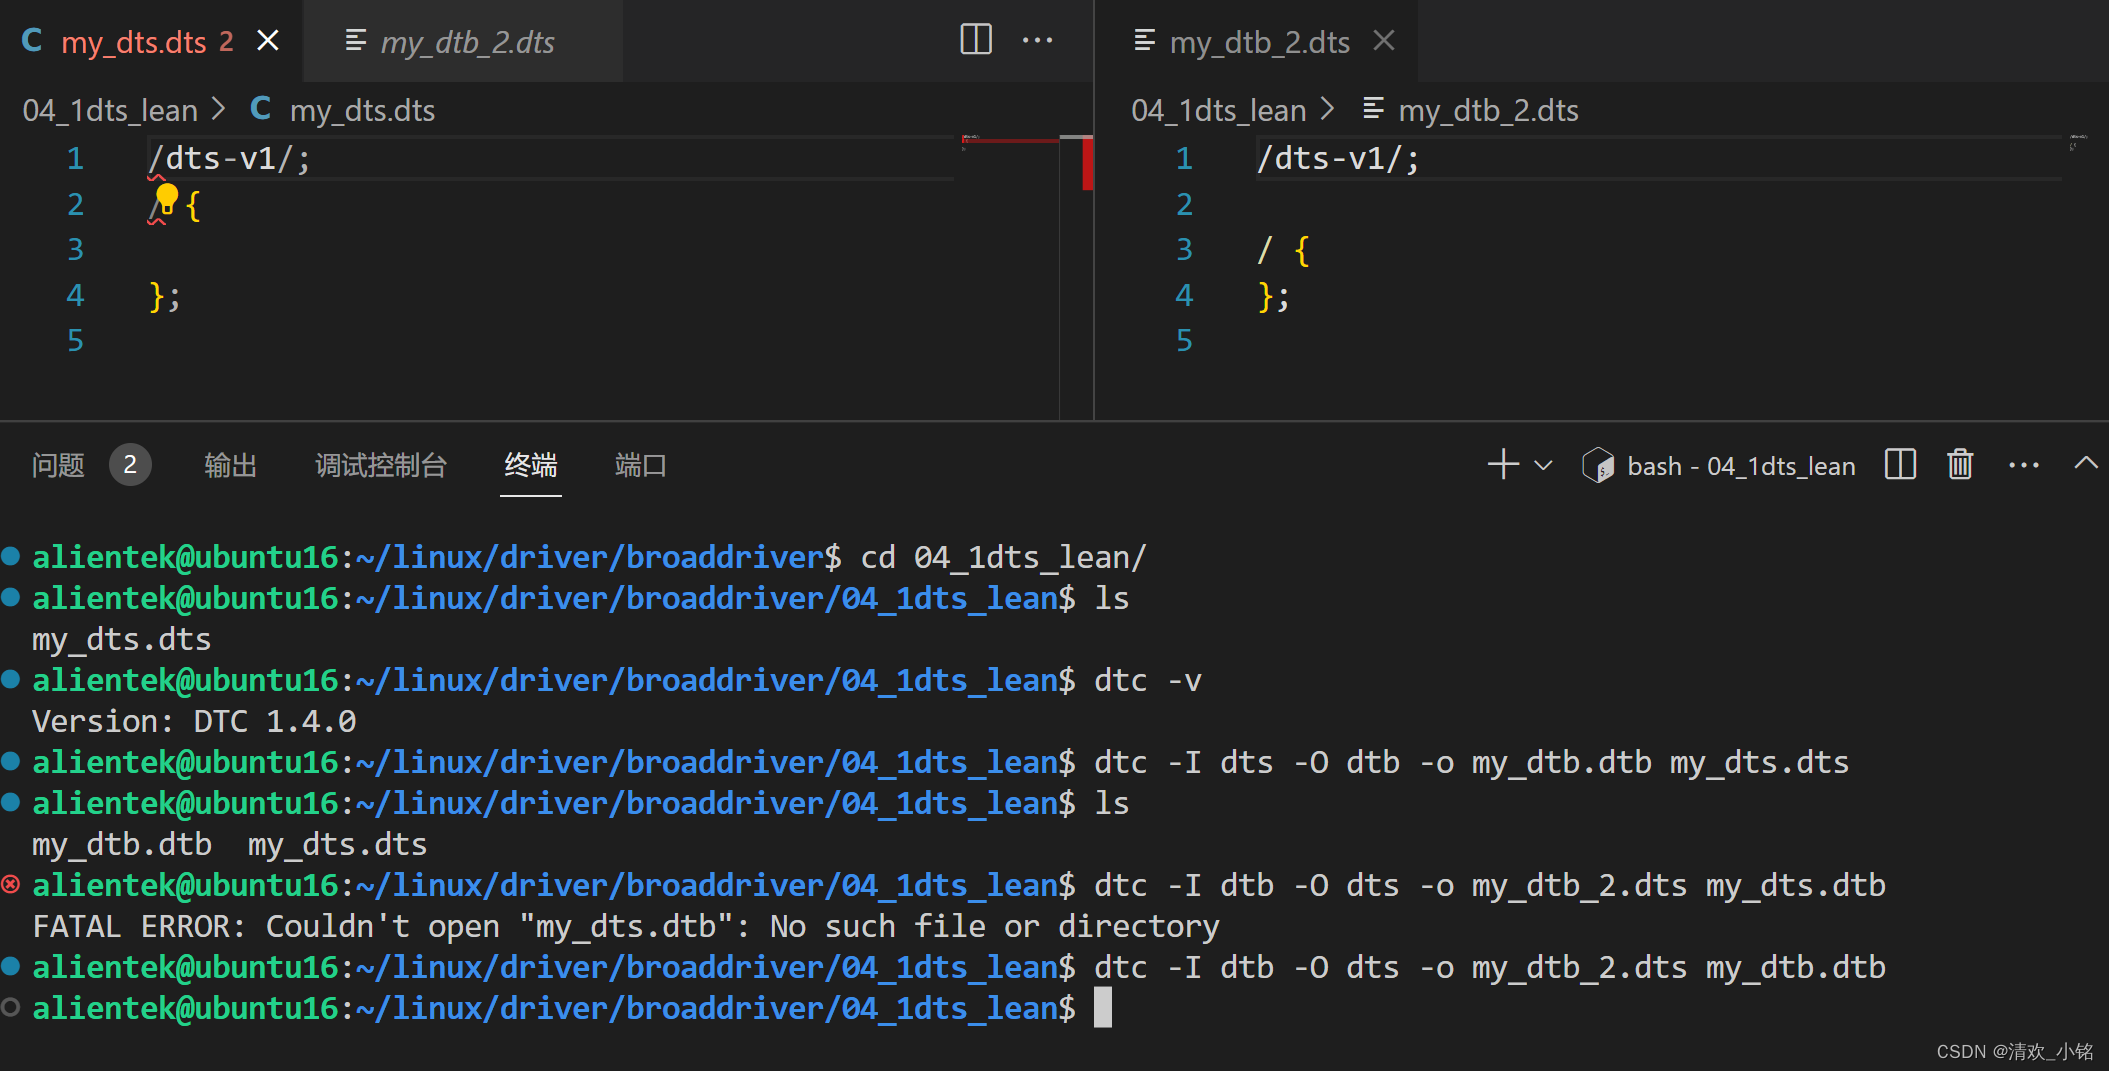Screen dimensions: 2109x1071
Task: Open the terminal panel ellipsis menu
Action: [2024, 465]
